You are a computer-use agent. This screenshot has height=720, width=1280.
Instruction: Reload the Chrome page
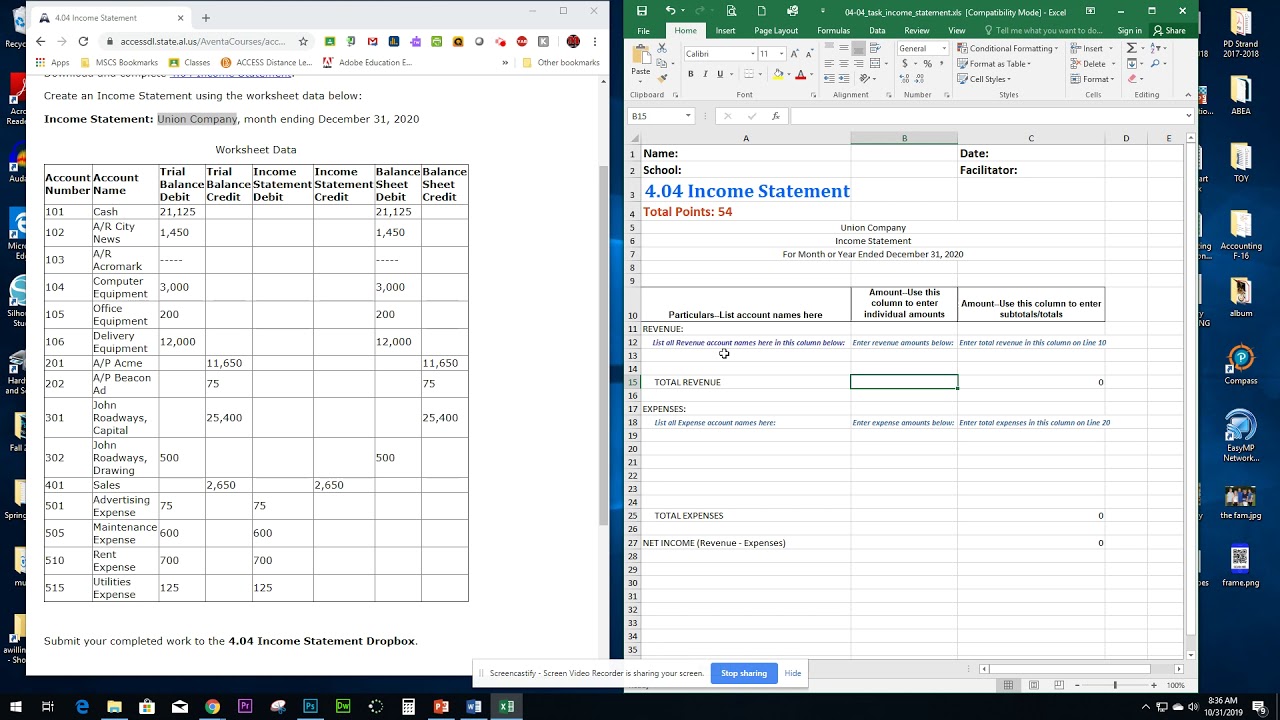[x=83, y=42]
